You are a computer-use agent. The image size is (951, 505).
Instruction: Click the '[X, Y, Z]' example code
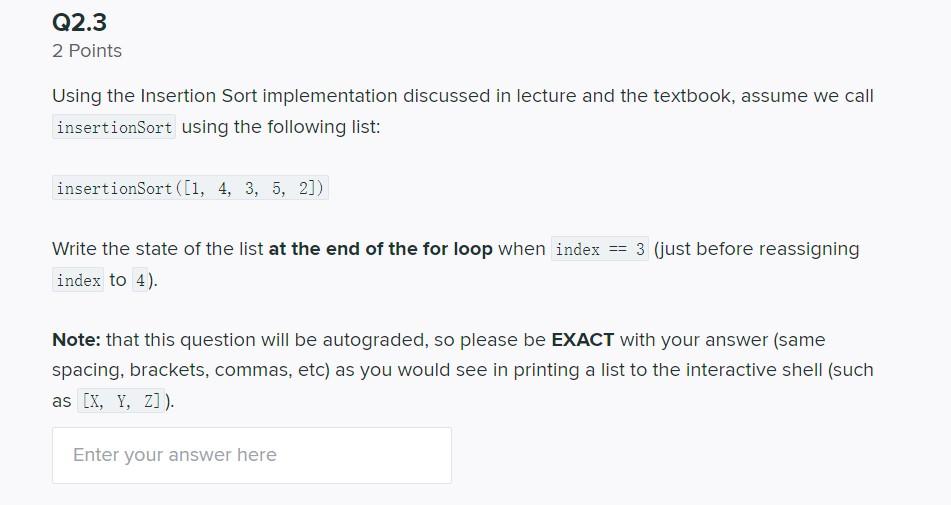(121, 401)
